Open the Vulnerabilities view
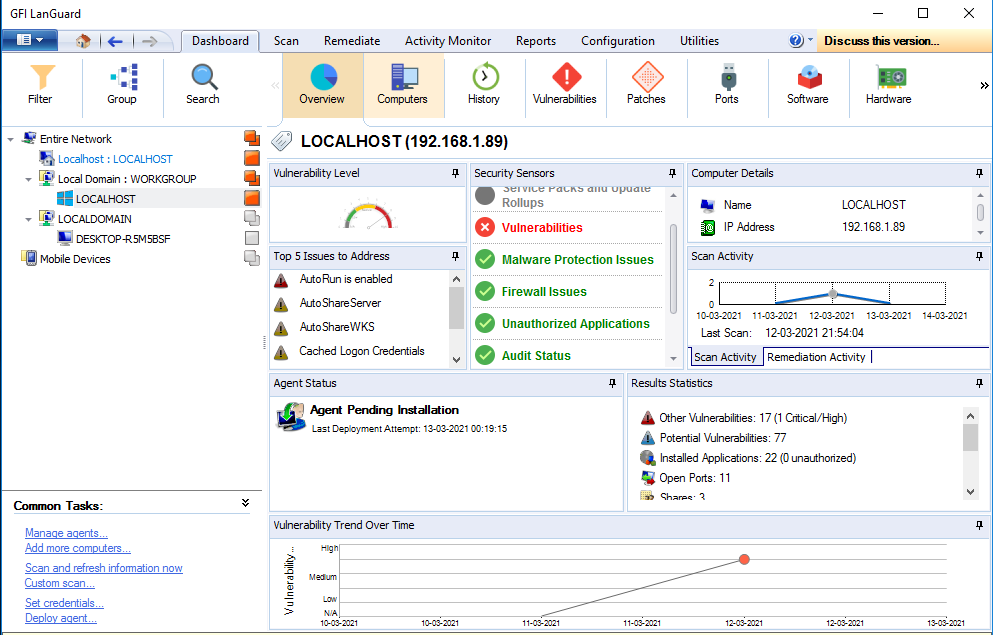The height and width of the screenshot is (635, 993). (x=565, y=85)
